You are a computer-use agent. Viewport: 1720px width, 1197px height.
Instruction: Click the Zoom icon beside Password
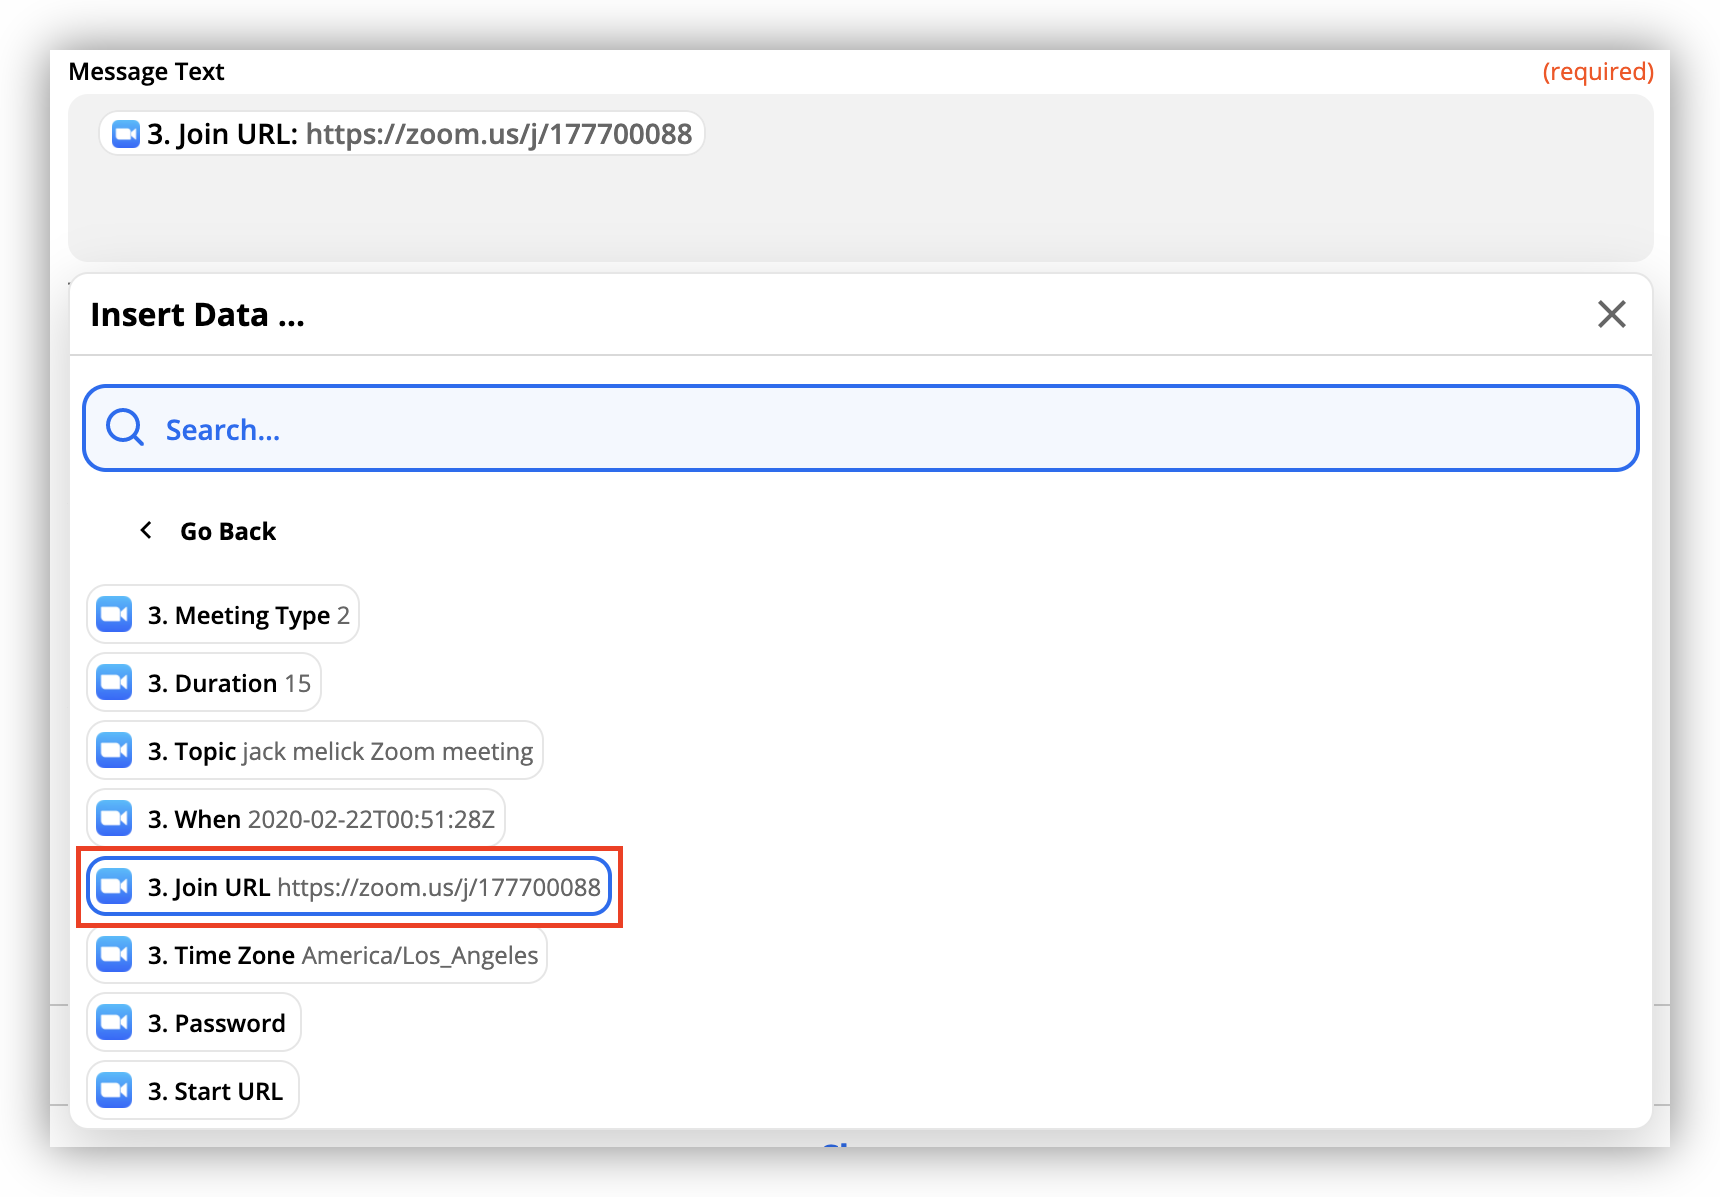tap(115, 1023)
